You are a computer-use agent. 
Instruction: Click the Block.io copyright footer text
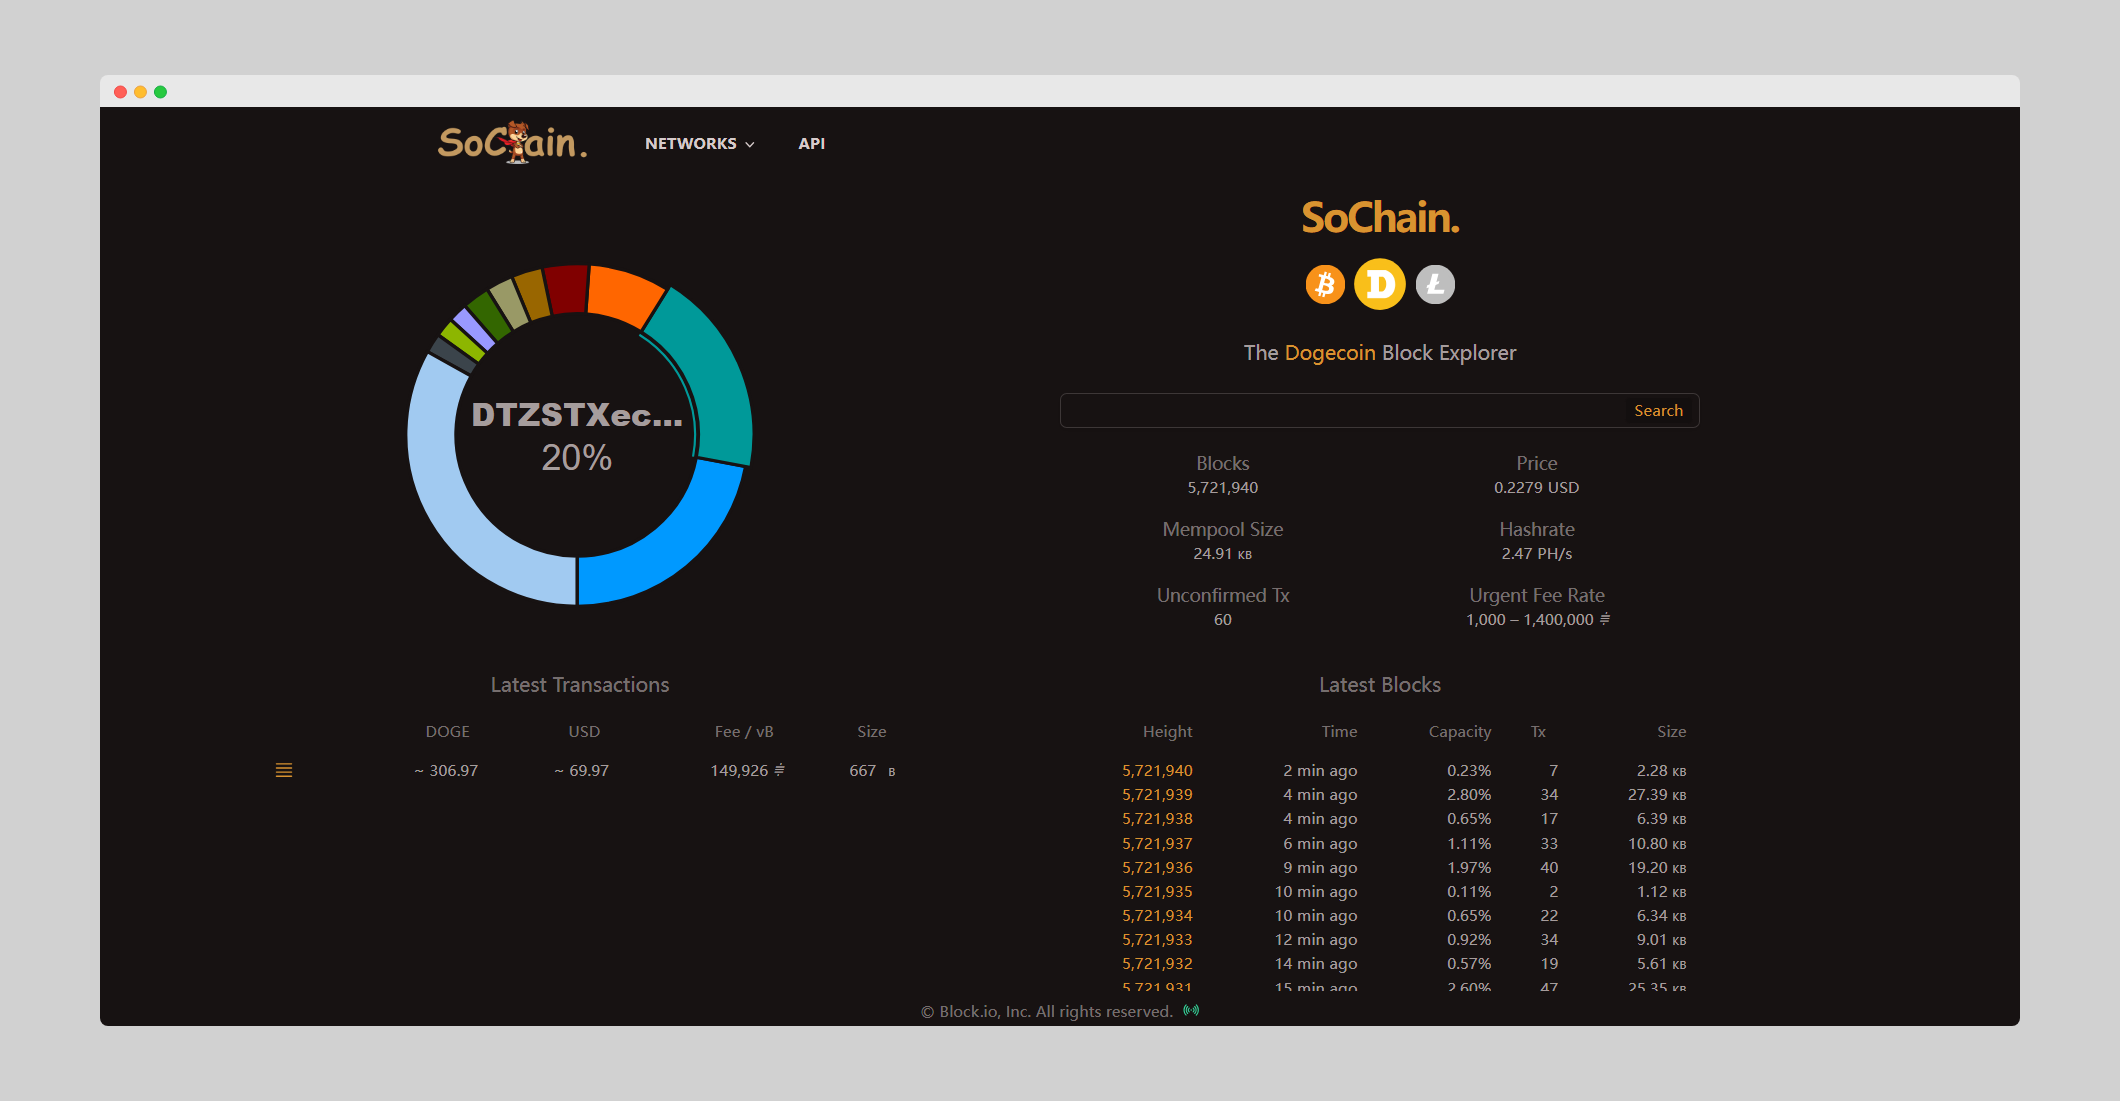(1047, 1012)
